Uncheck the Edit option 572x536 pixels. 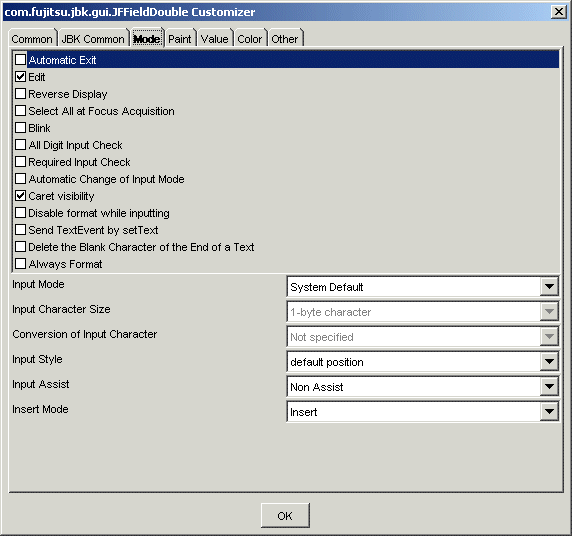click(20, 77)
